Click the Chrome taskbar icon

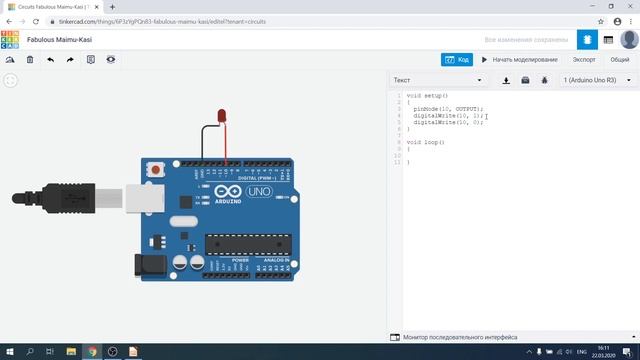coord(92,351)
